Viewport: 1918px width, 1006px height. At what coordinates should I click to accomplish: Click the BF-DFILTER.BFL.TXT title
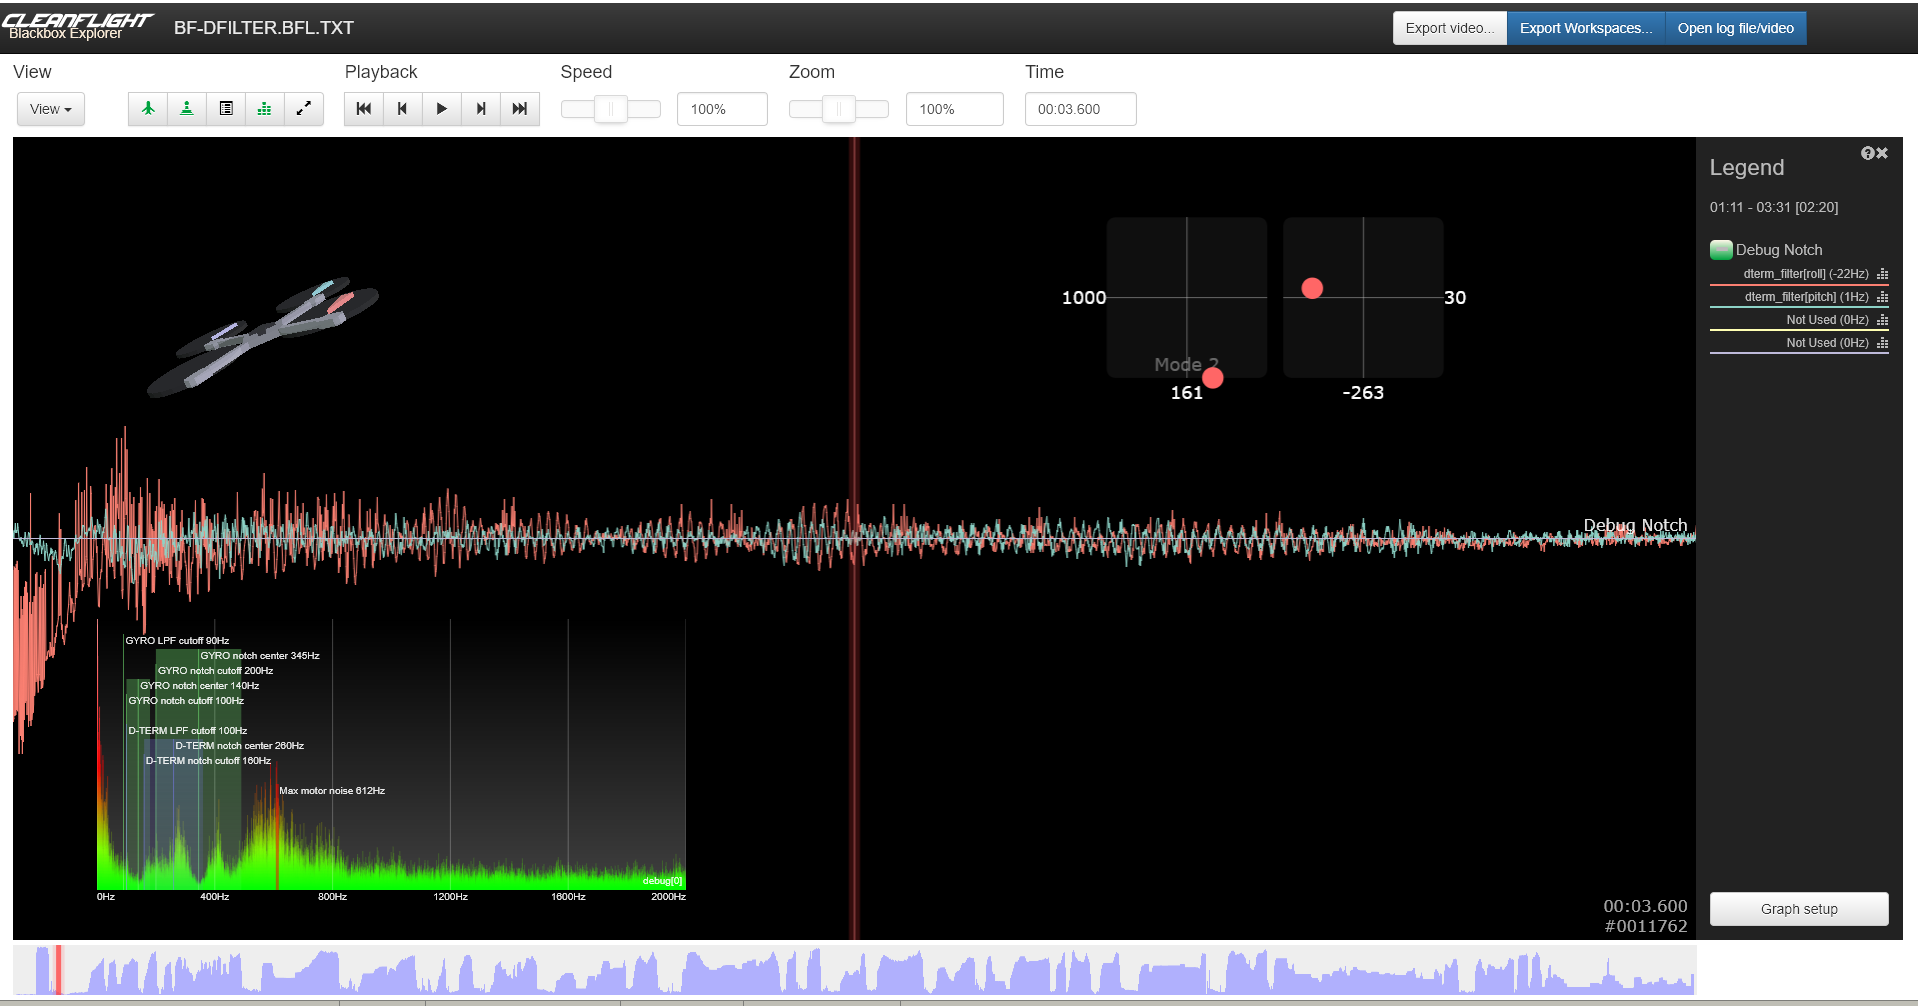(x=264, y=27)
